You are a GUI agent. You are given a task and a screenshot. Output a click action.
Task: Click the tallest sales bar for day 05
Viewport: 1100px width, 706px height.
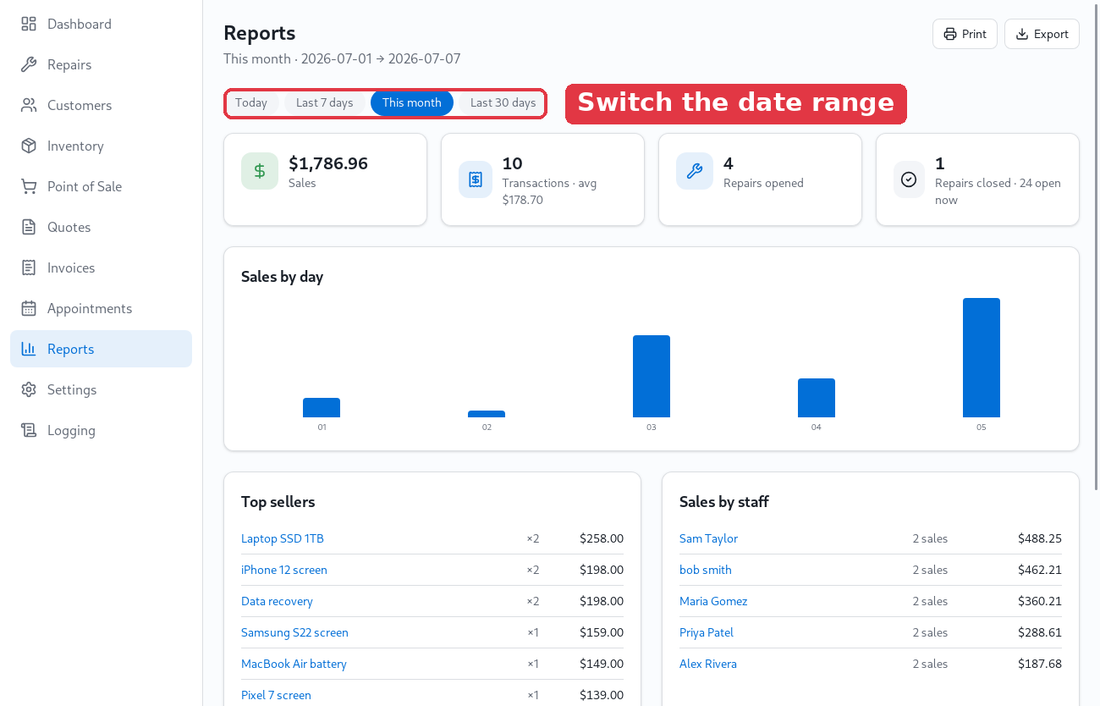click(981, 358)
